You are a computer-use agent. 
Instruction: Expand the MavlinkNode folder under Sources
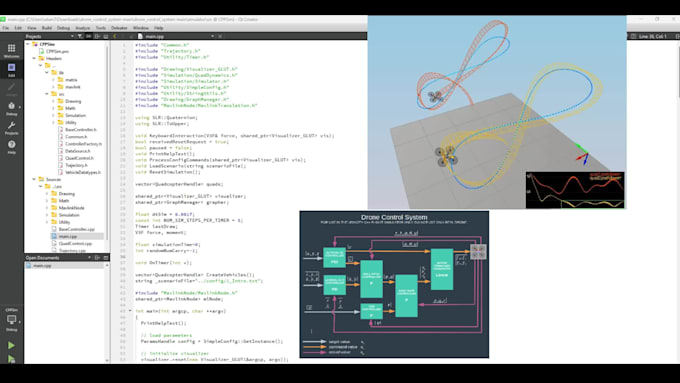coord(47,208)
